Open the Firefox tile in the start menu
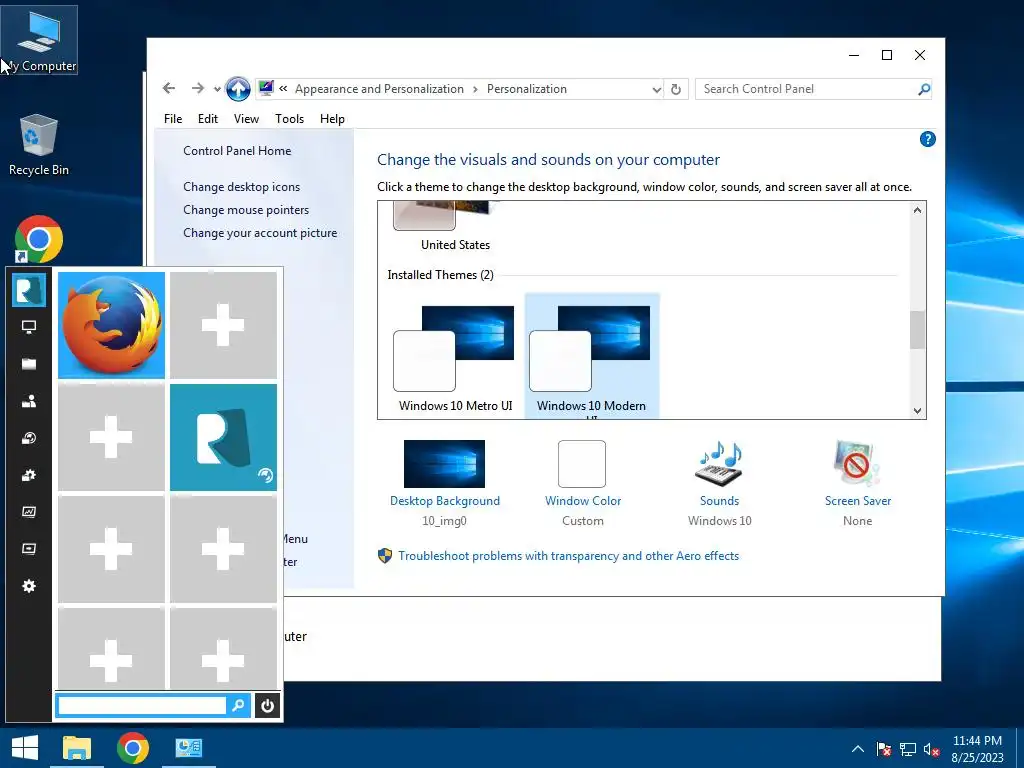The width and height of the screenshot is (1024, 768). [111, 325]
